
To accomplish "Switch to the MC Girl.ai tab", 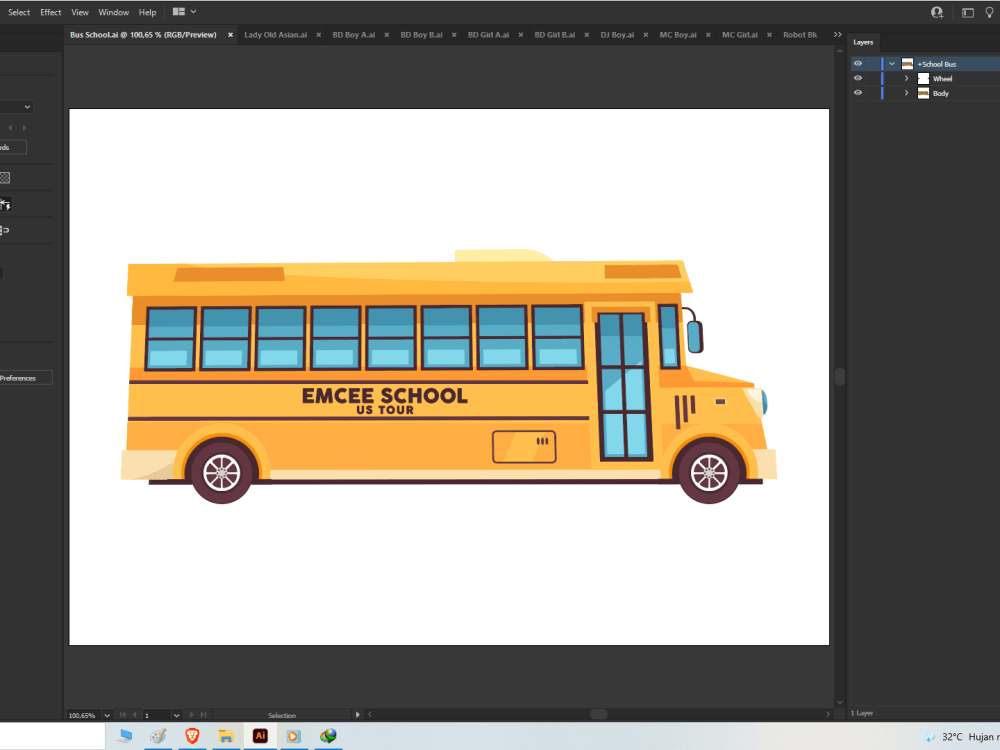I will pyautogui.click(x=740, y=34).
